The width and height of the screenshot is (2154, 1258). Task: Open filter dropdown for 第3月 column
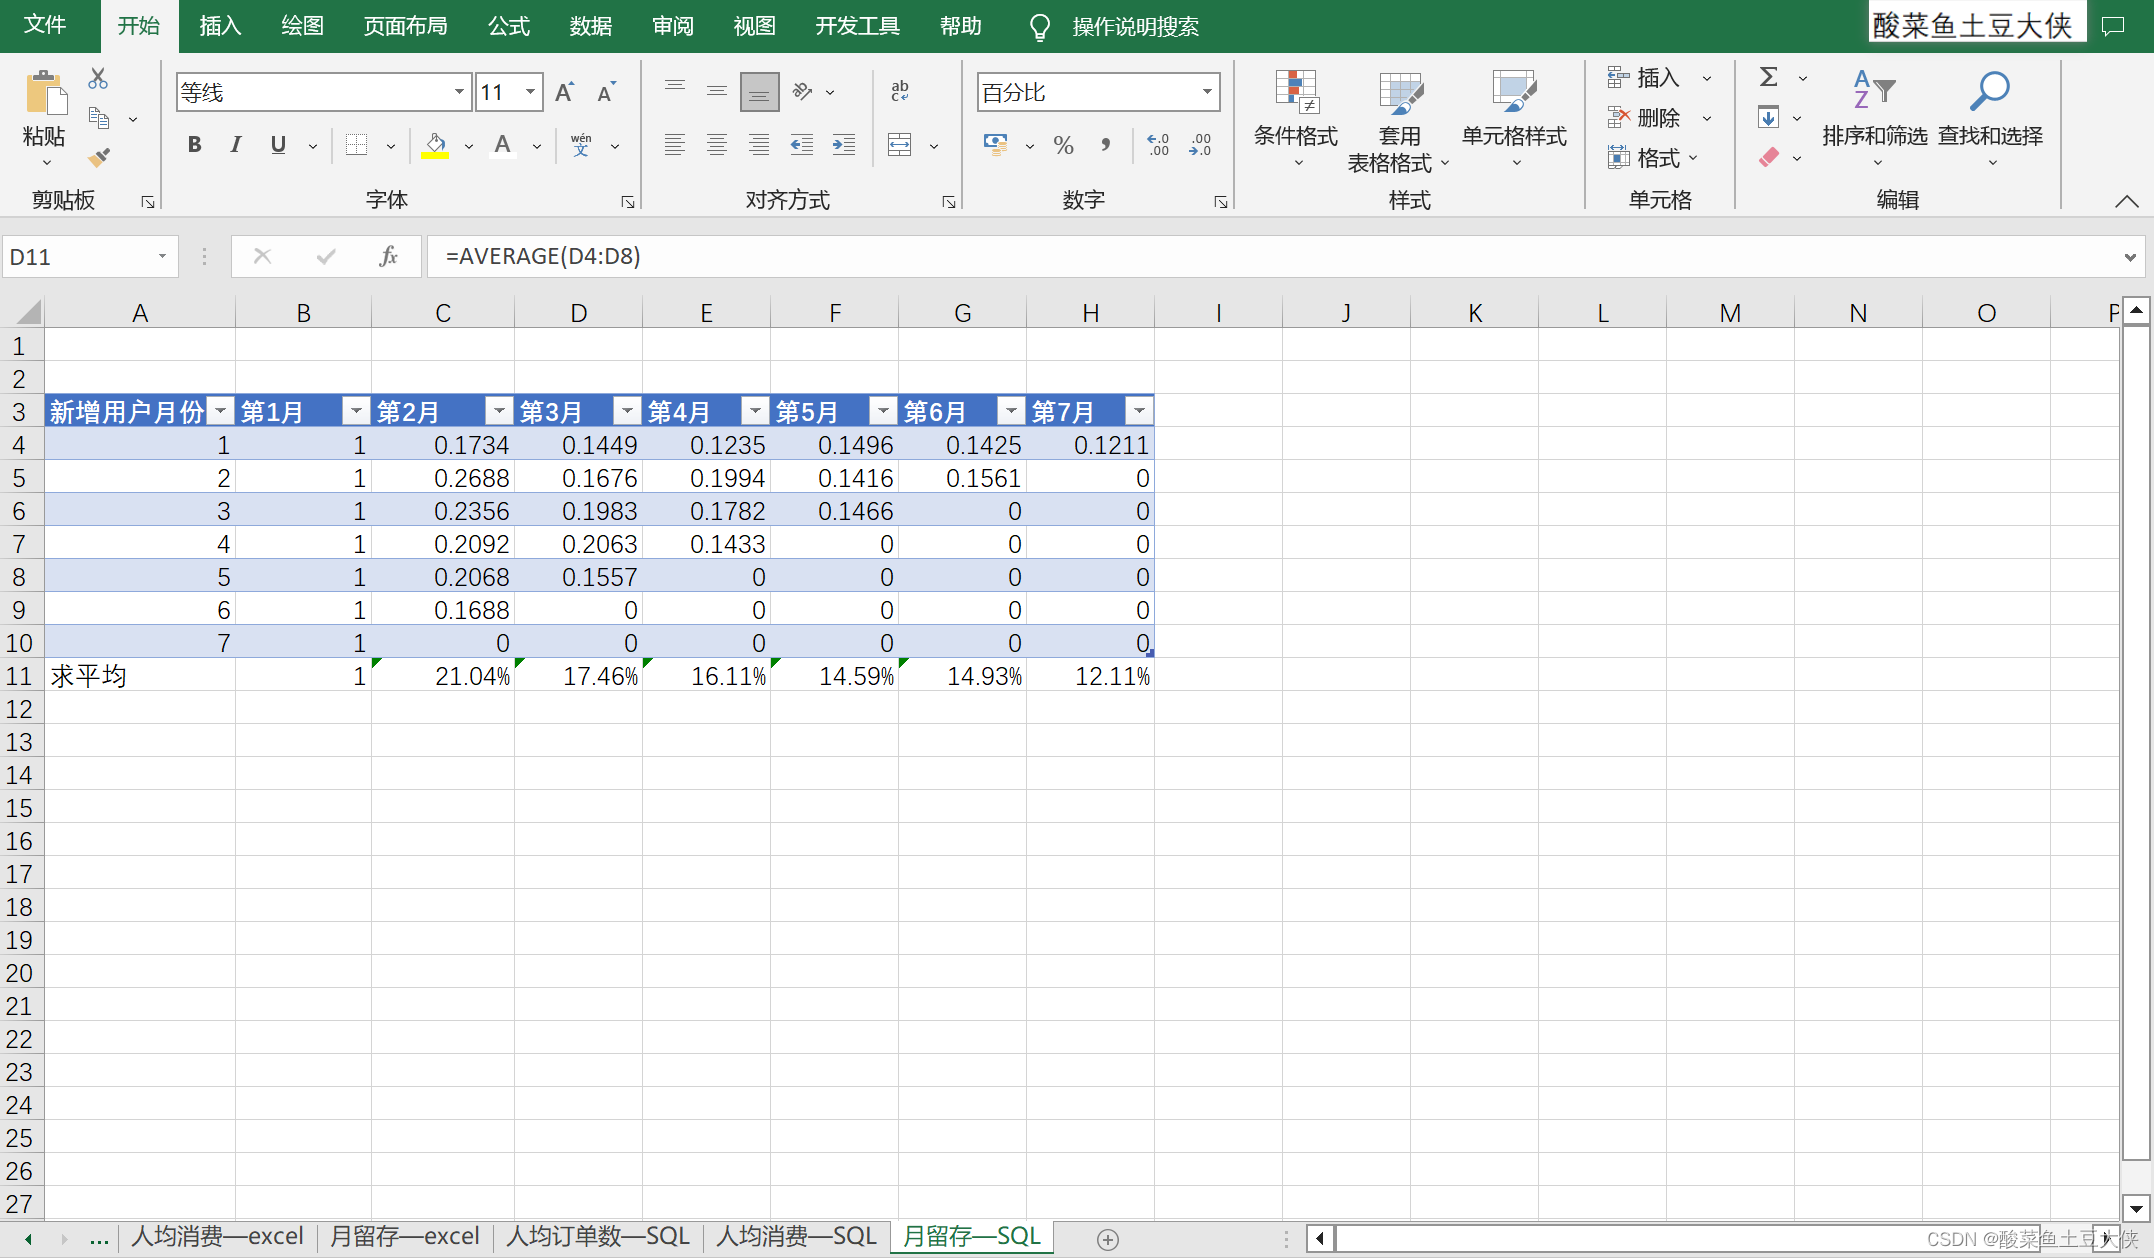pyautogui.click(x=627, y=411)
